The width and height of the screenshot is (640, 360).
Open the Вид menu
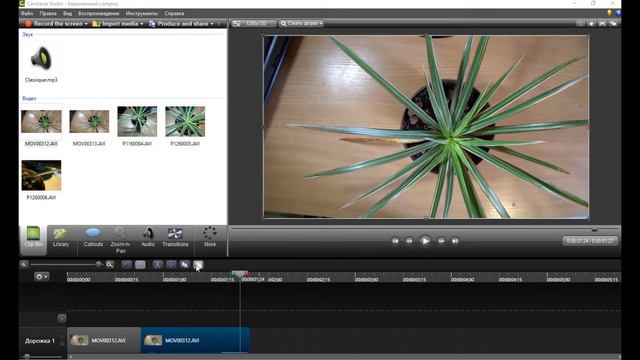(x=67, y=13)
